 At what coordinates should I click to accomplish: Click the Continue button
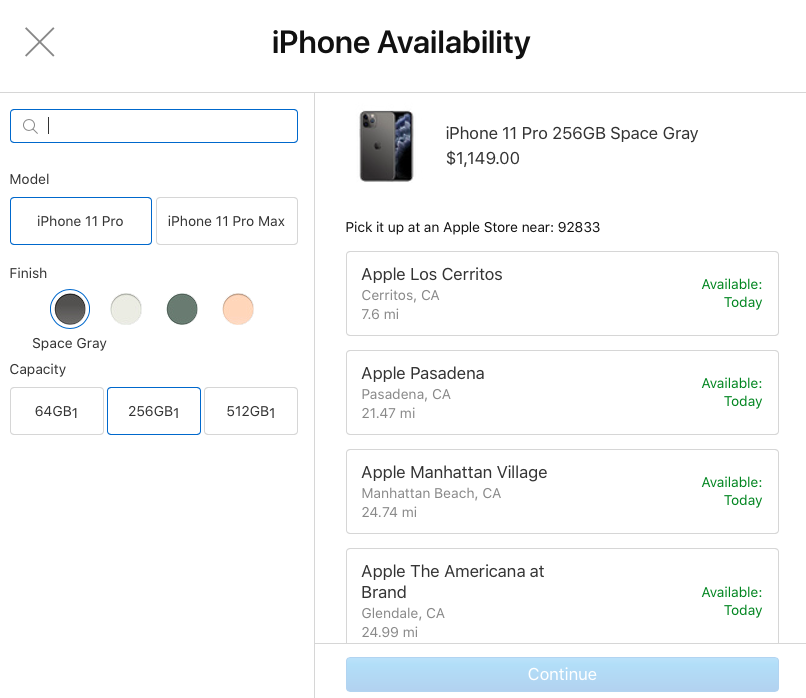(562, 674)
